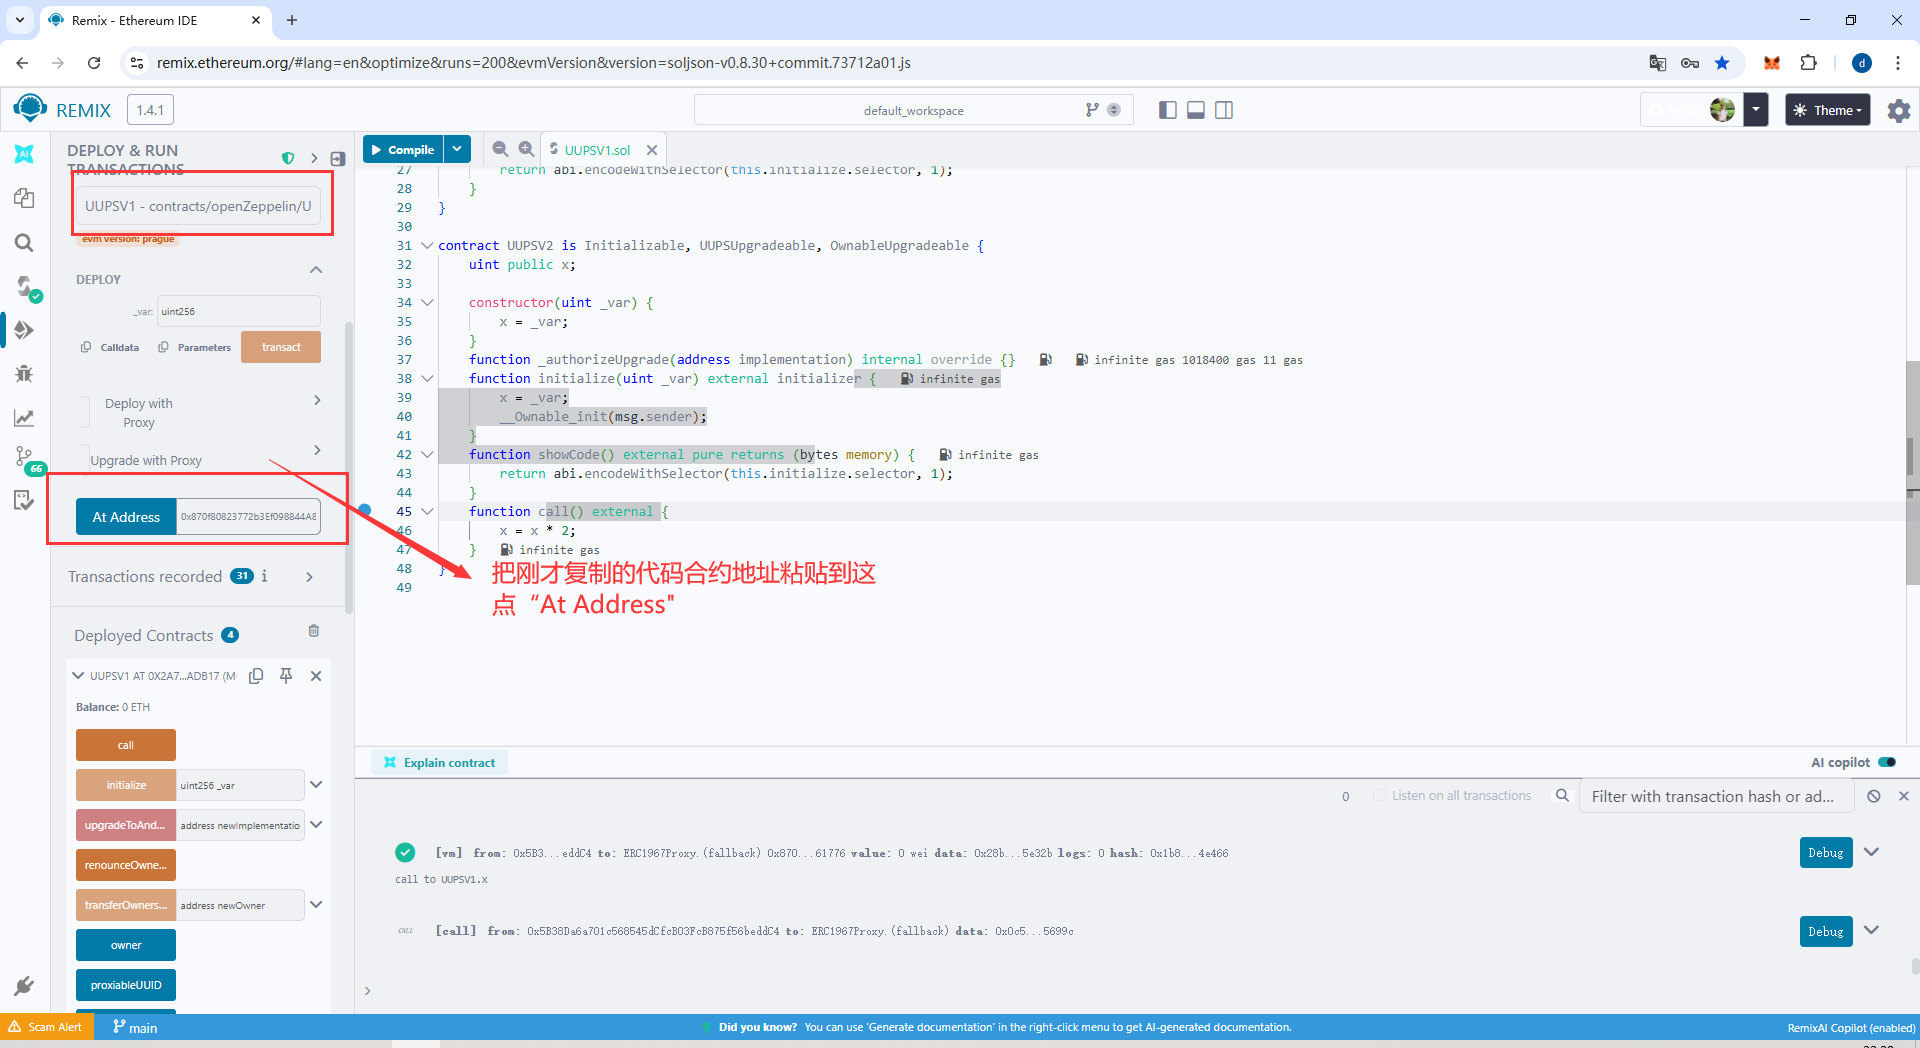Image resolution: width=1920 pixels, height=1048 pixels.
Task: Expand the transferOwnership function parameters
Action: click(x=316, y=905)
